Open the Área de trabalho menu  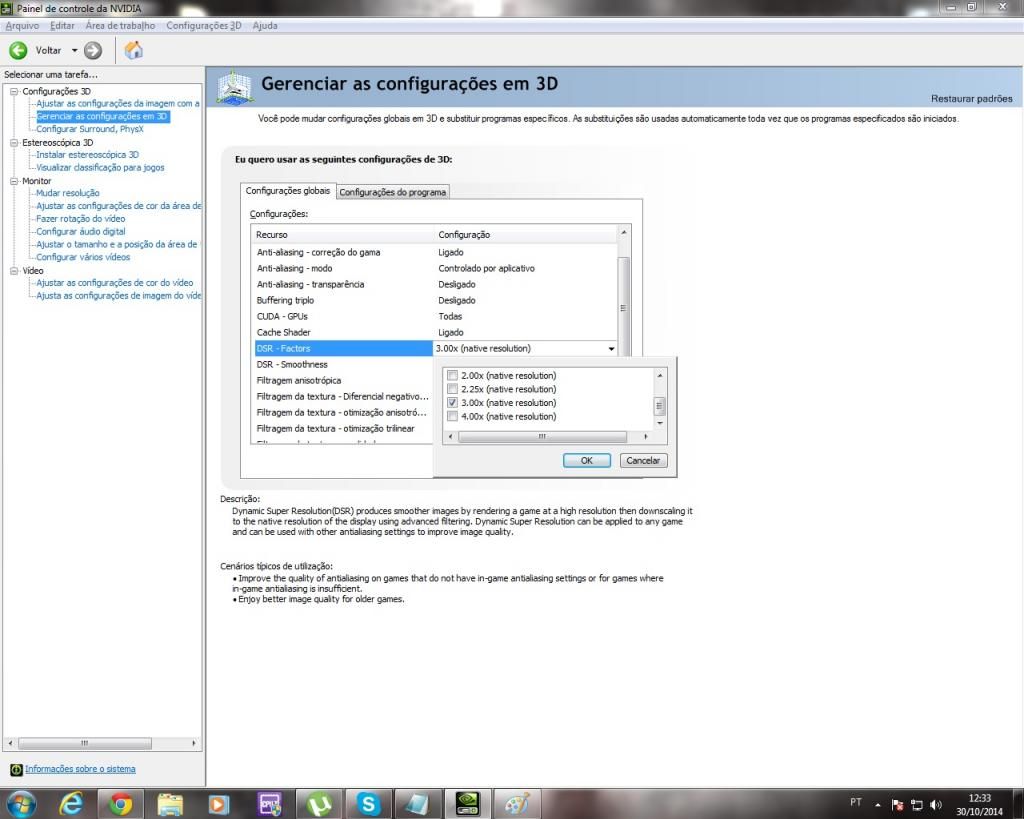click(x=120, y=25)
